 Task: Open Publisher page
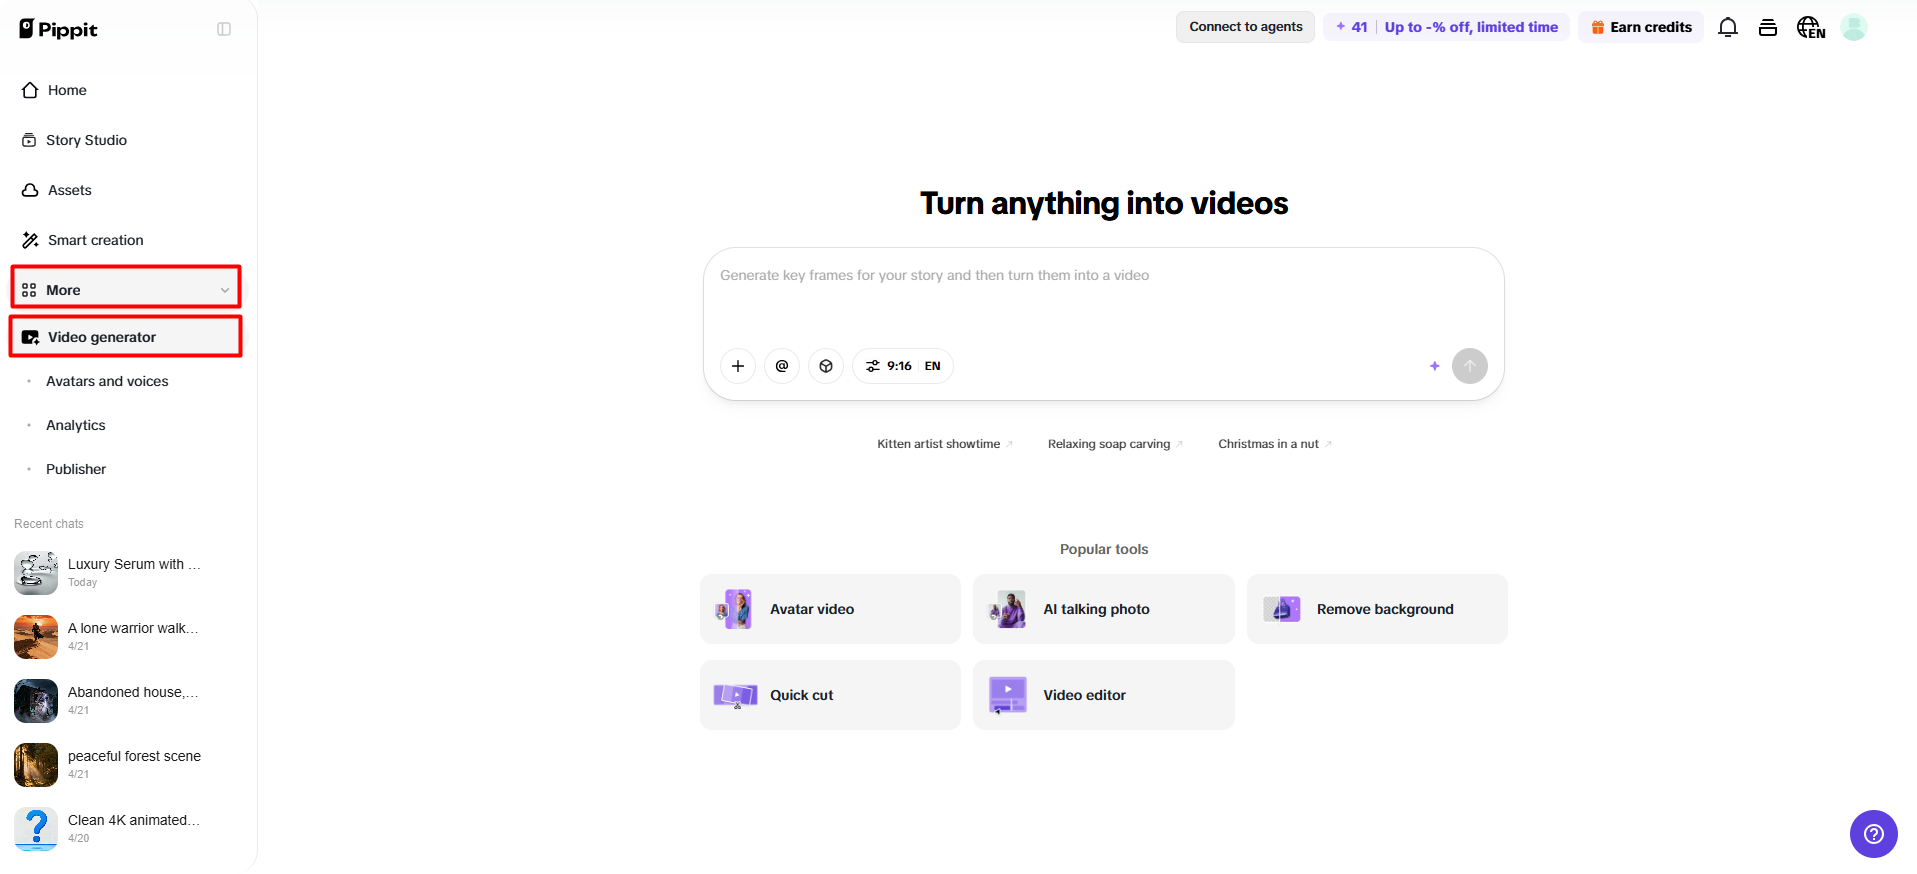click(76, 469)
